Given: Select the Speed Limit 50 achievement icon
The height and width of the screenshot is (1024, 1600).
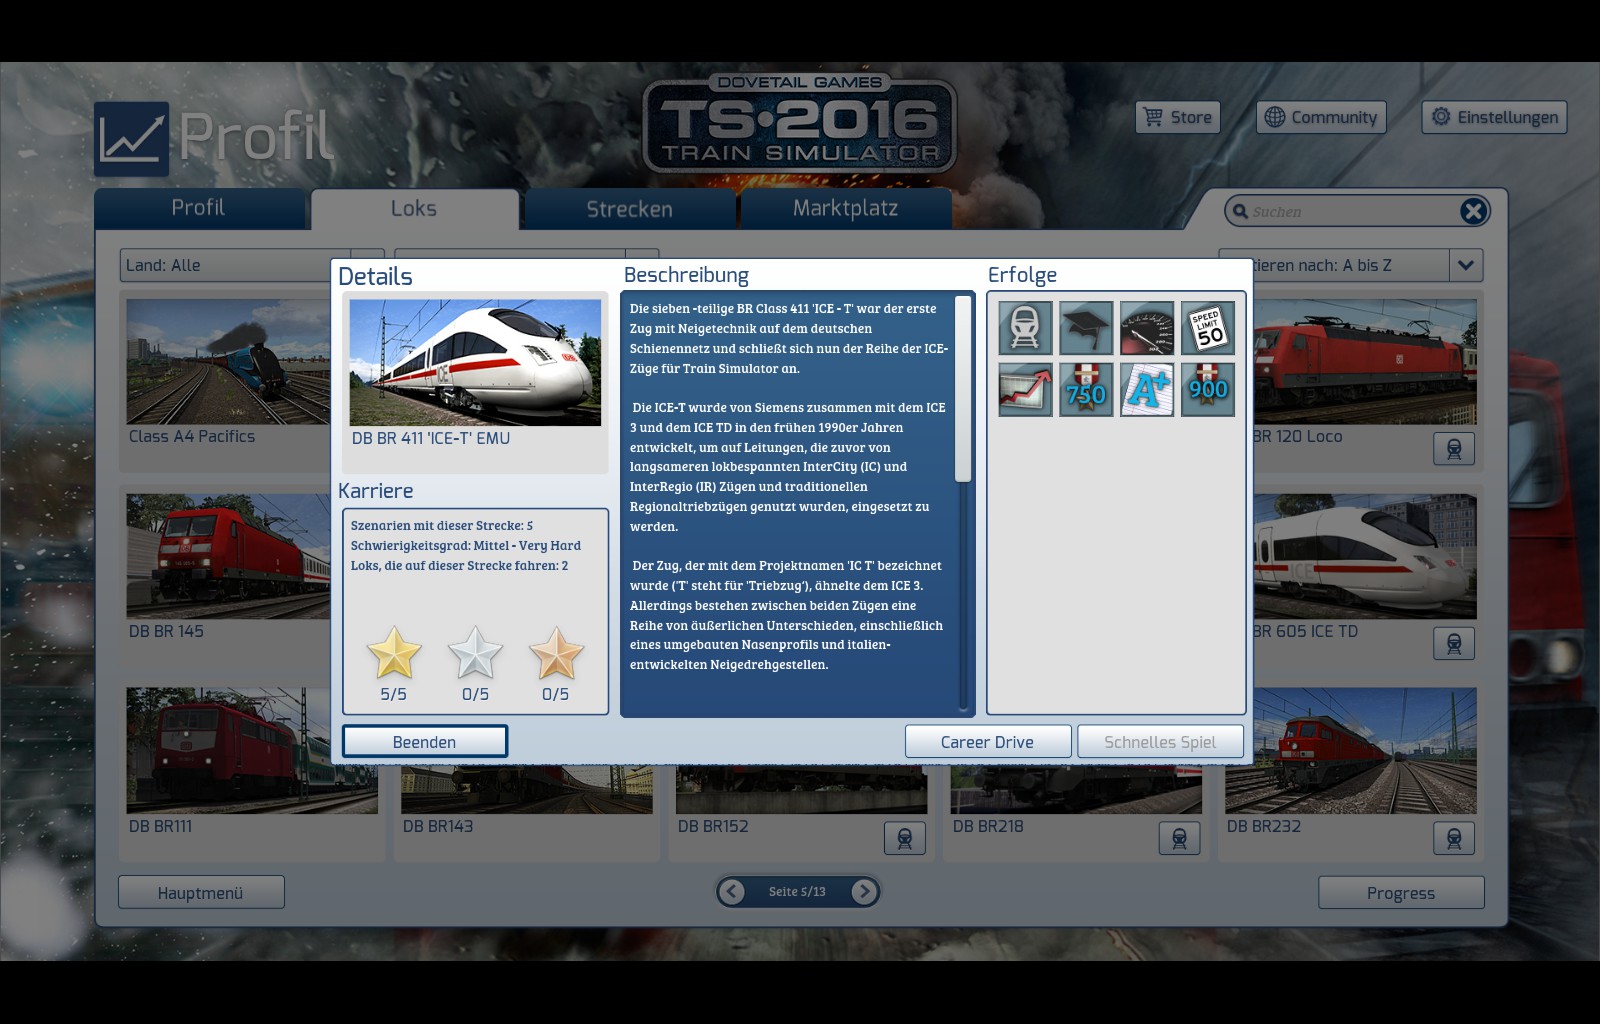Looking at the screenshot, I should (x=1208, y=328).
